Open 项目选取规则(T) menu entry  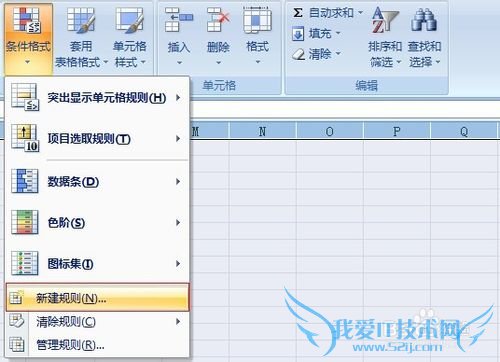click(97, 138)
